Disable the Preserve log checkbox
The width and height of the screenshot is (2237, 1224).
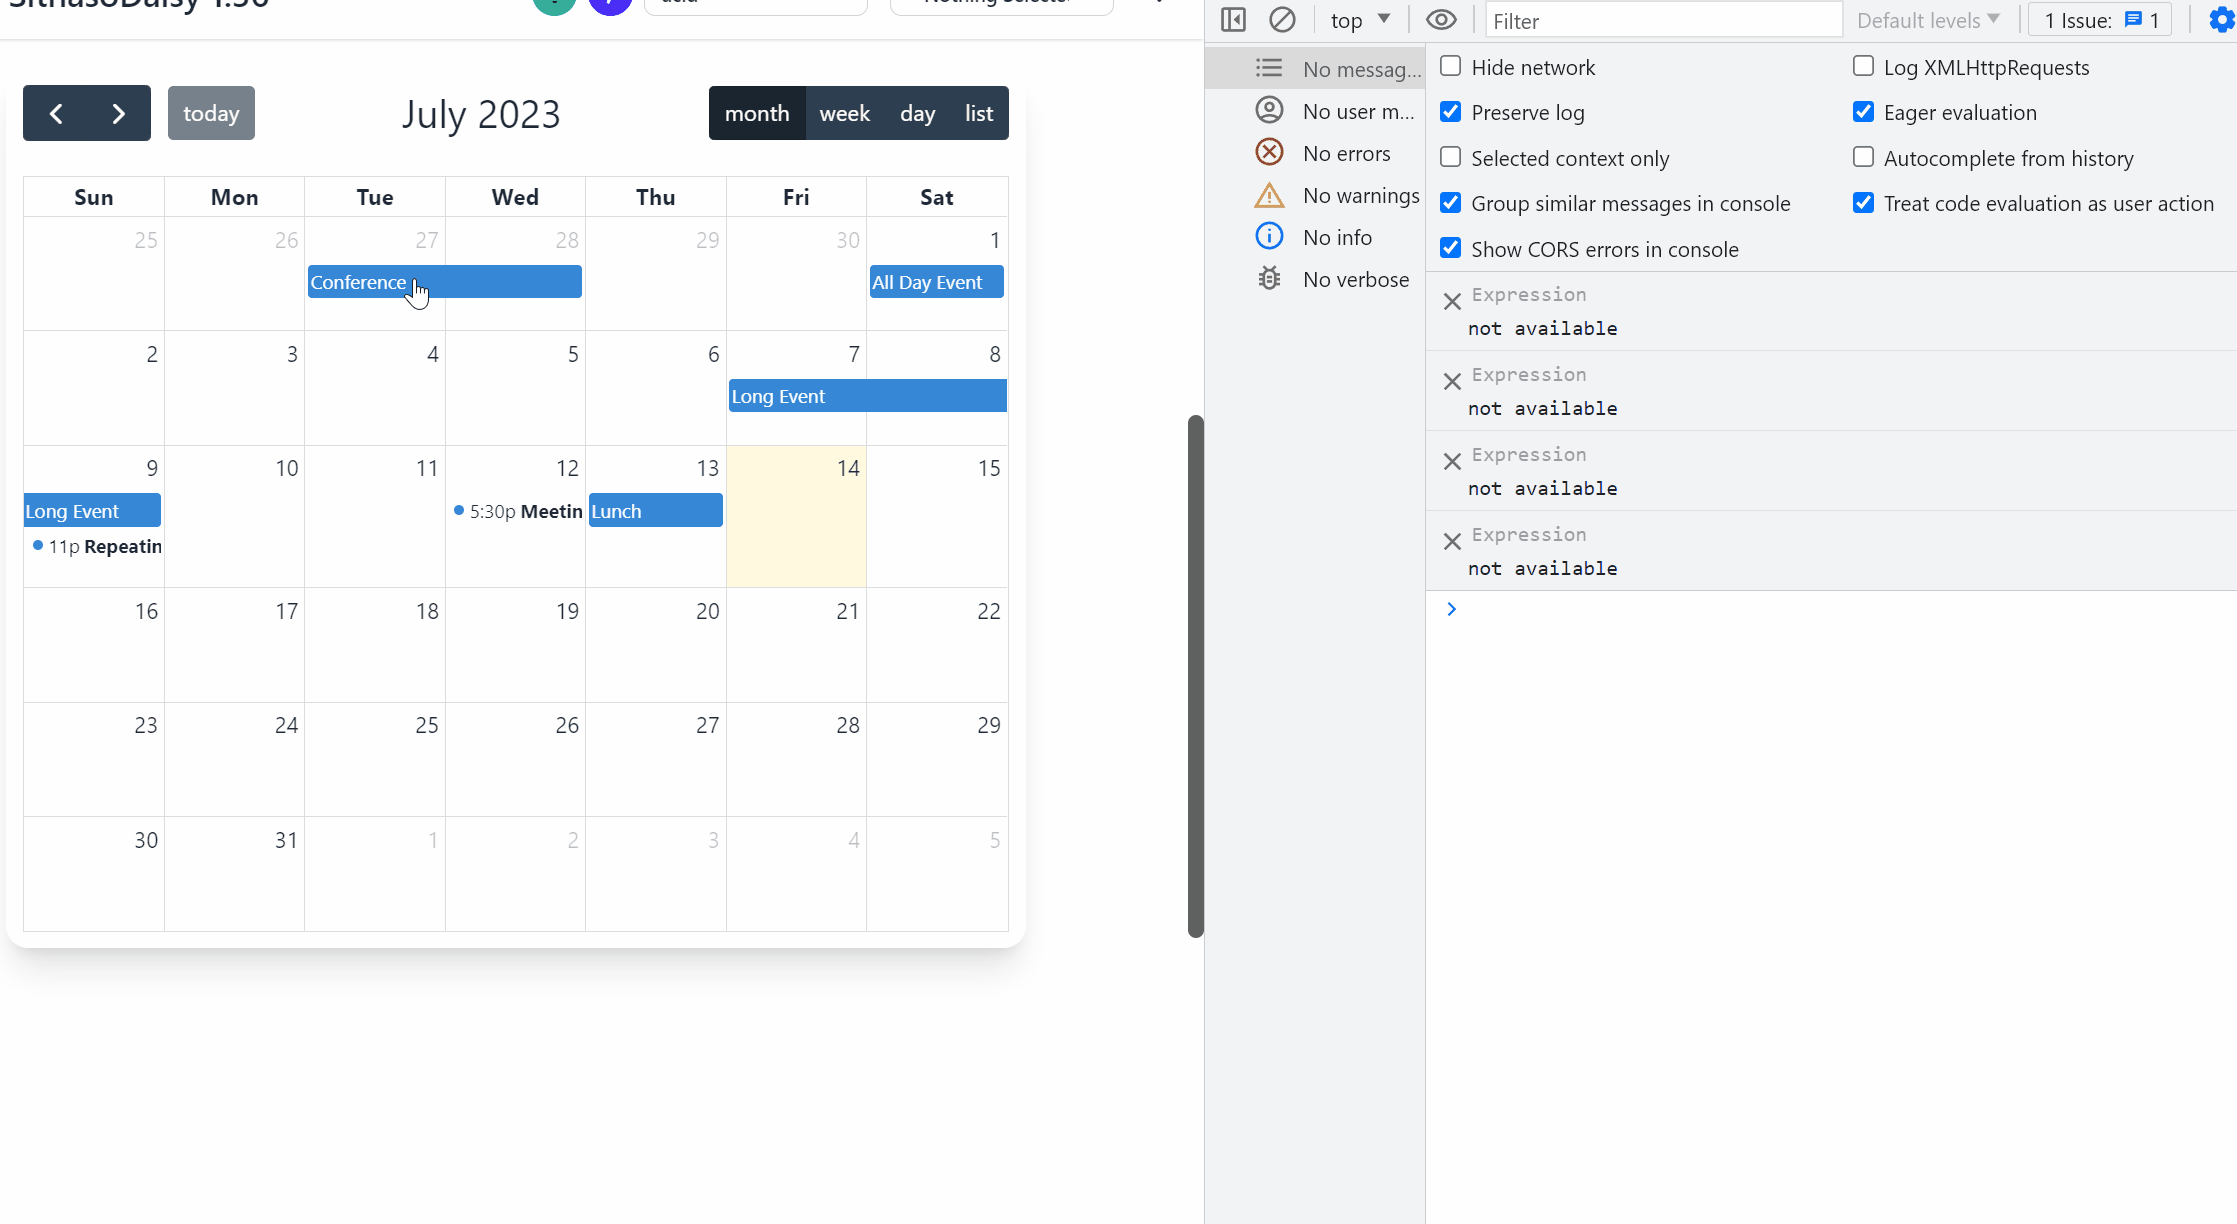click(x=1450, y=111)
